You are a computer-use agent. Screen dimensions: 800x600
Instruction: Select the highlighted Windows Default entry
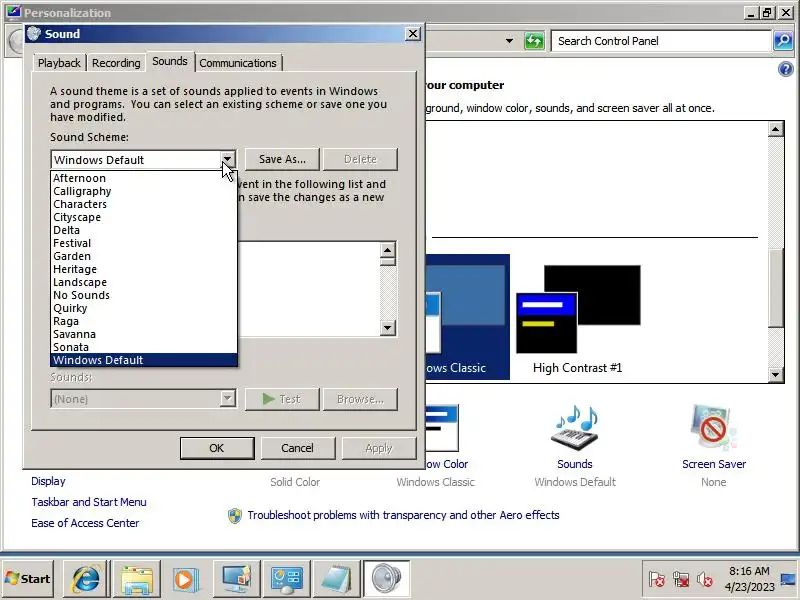[x=144, y=360]
